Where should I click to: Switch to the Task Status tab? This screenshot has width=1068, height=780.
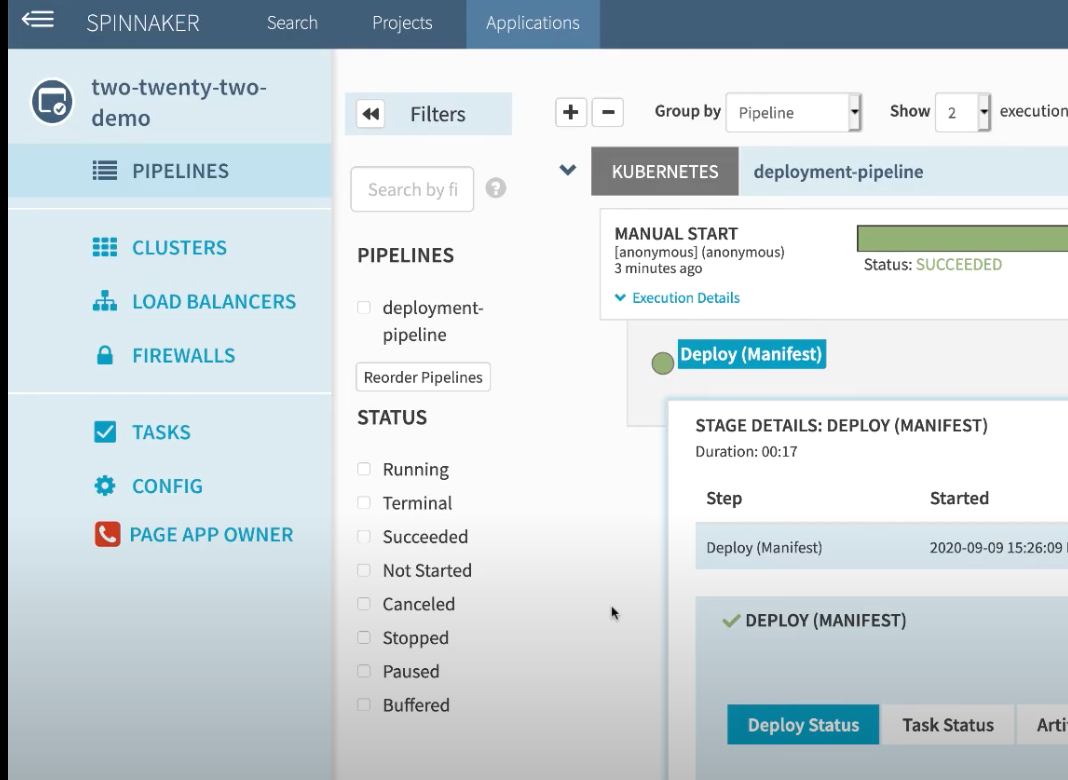click(x=947, y=724)
